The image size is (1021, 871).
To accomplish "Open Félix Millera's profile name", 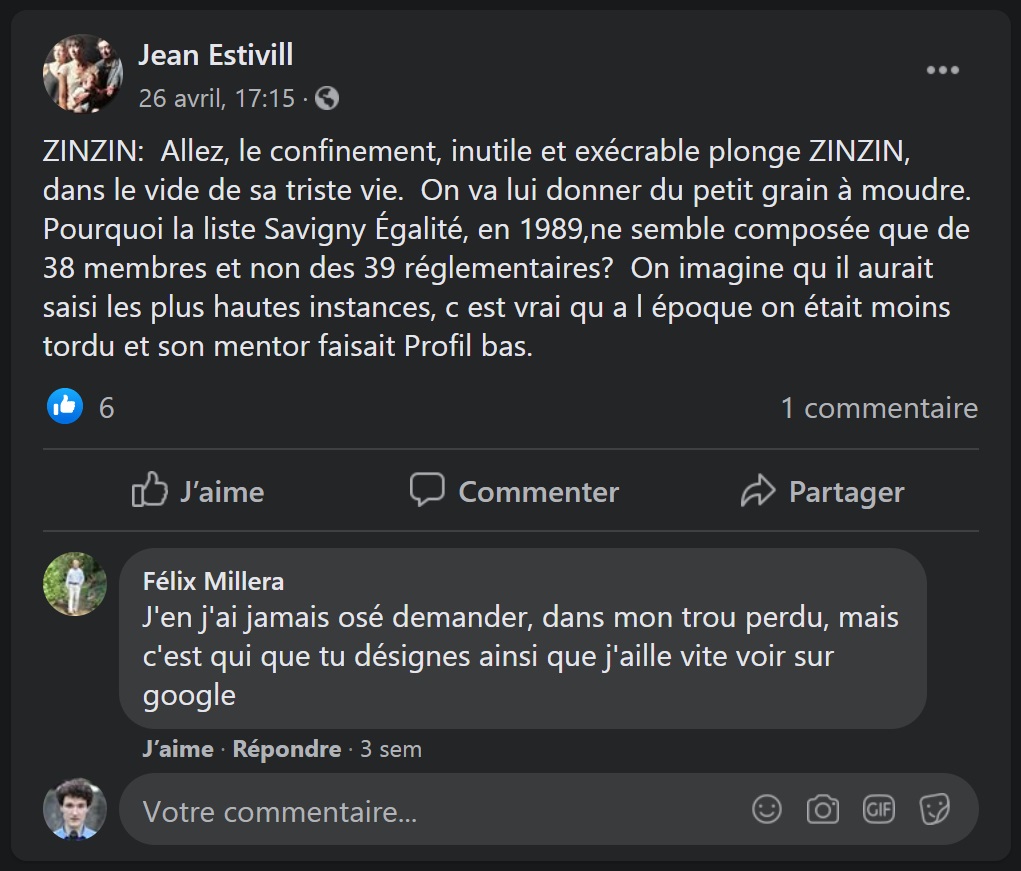I will click(x=213, y=581).
